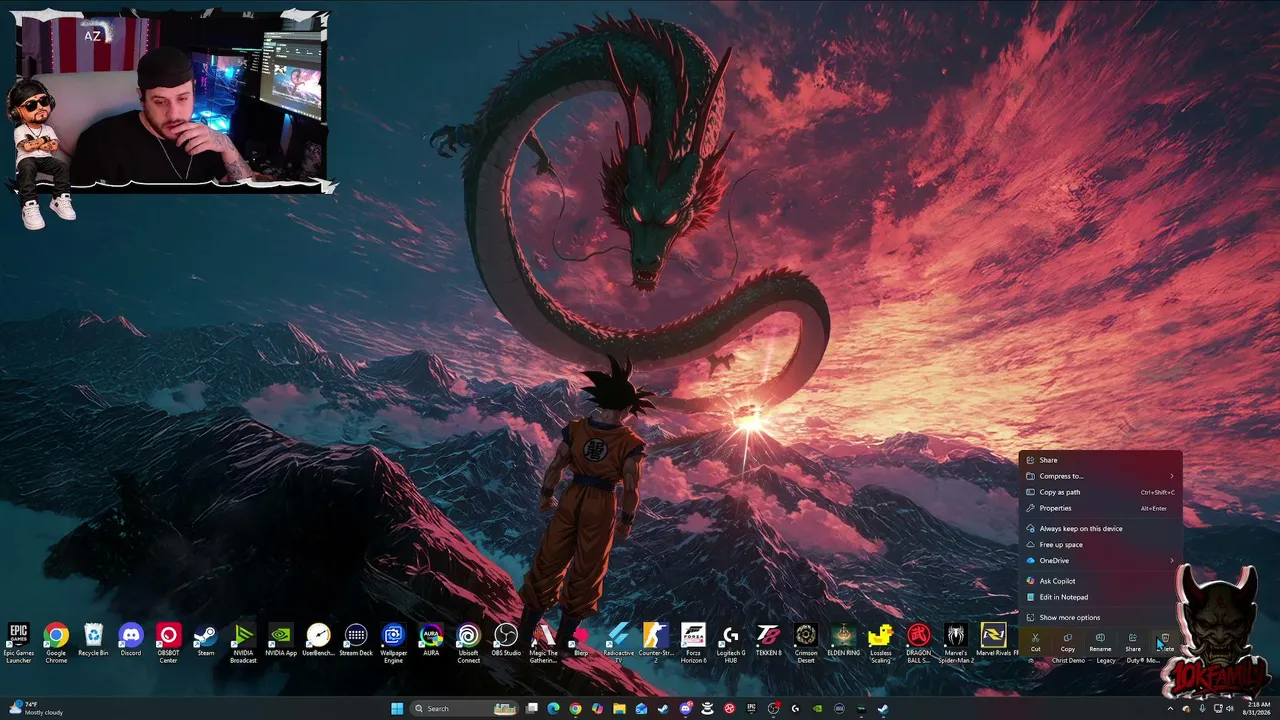Select the Radioactive TV desktop icon
Screen dimensions: 1280x720
[618, 642]
